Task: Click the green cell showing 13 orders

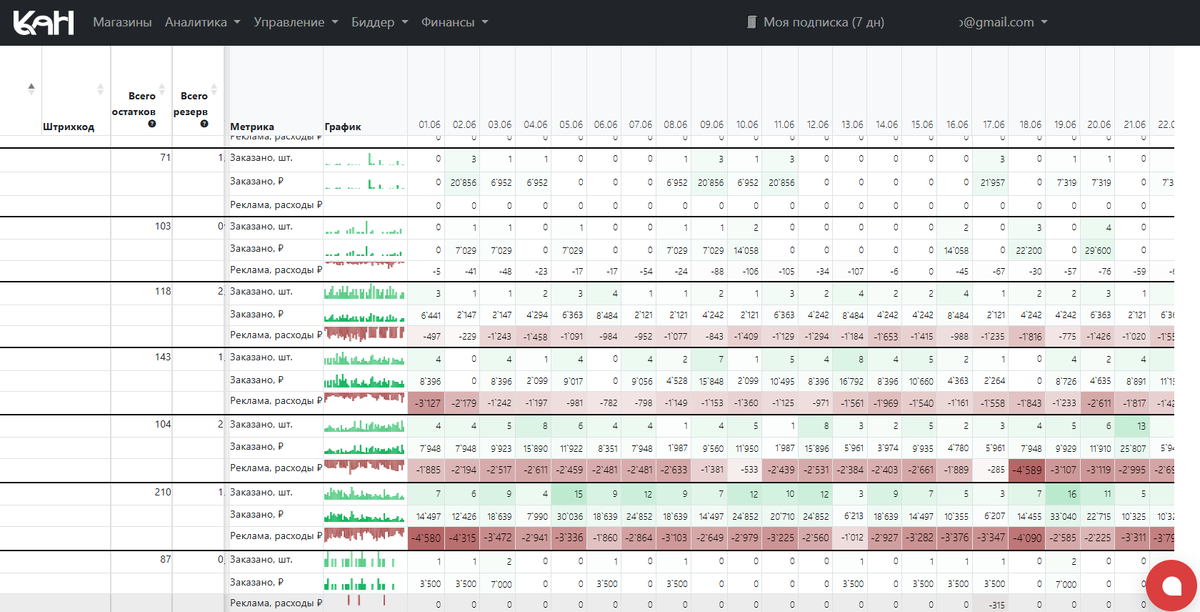Action: (1132, 426)
